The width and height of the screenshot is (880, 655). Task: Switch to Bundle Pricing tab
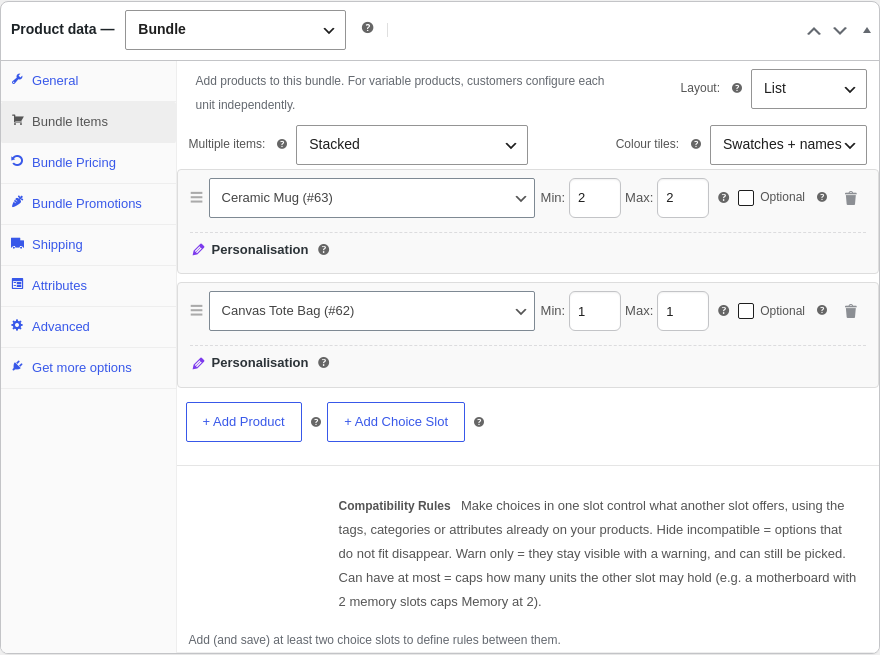point(89,163)
